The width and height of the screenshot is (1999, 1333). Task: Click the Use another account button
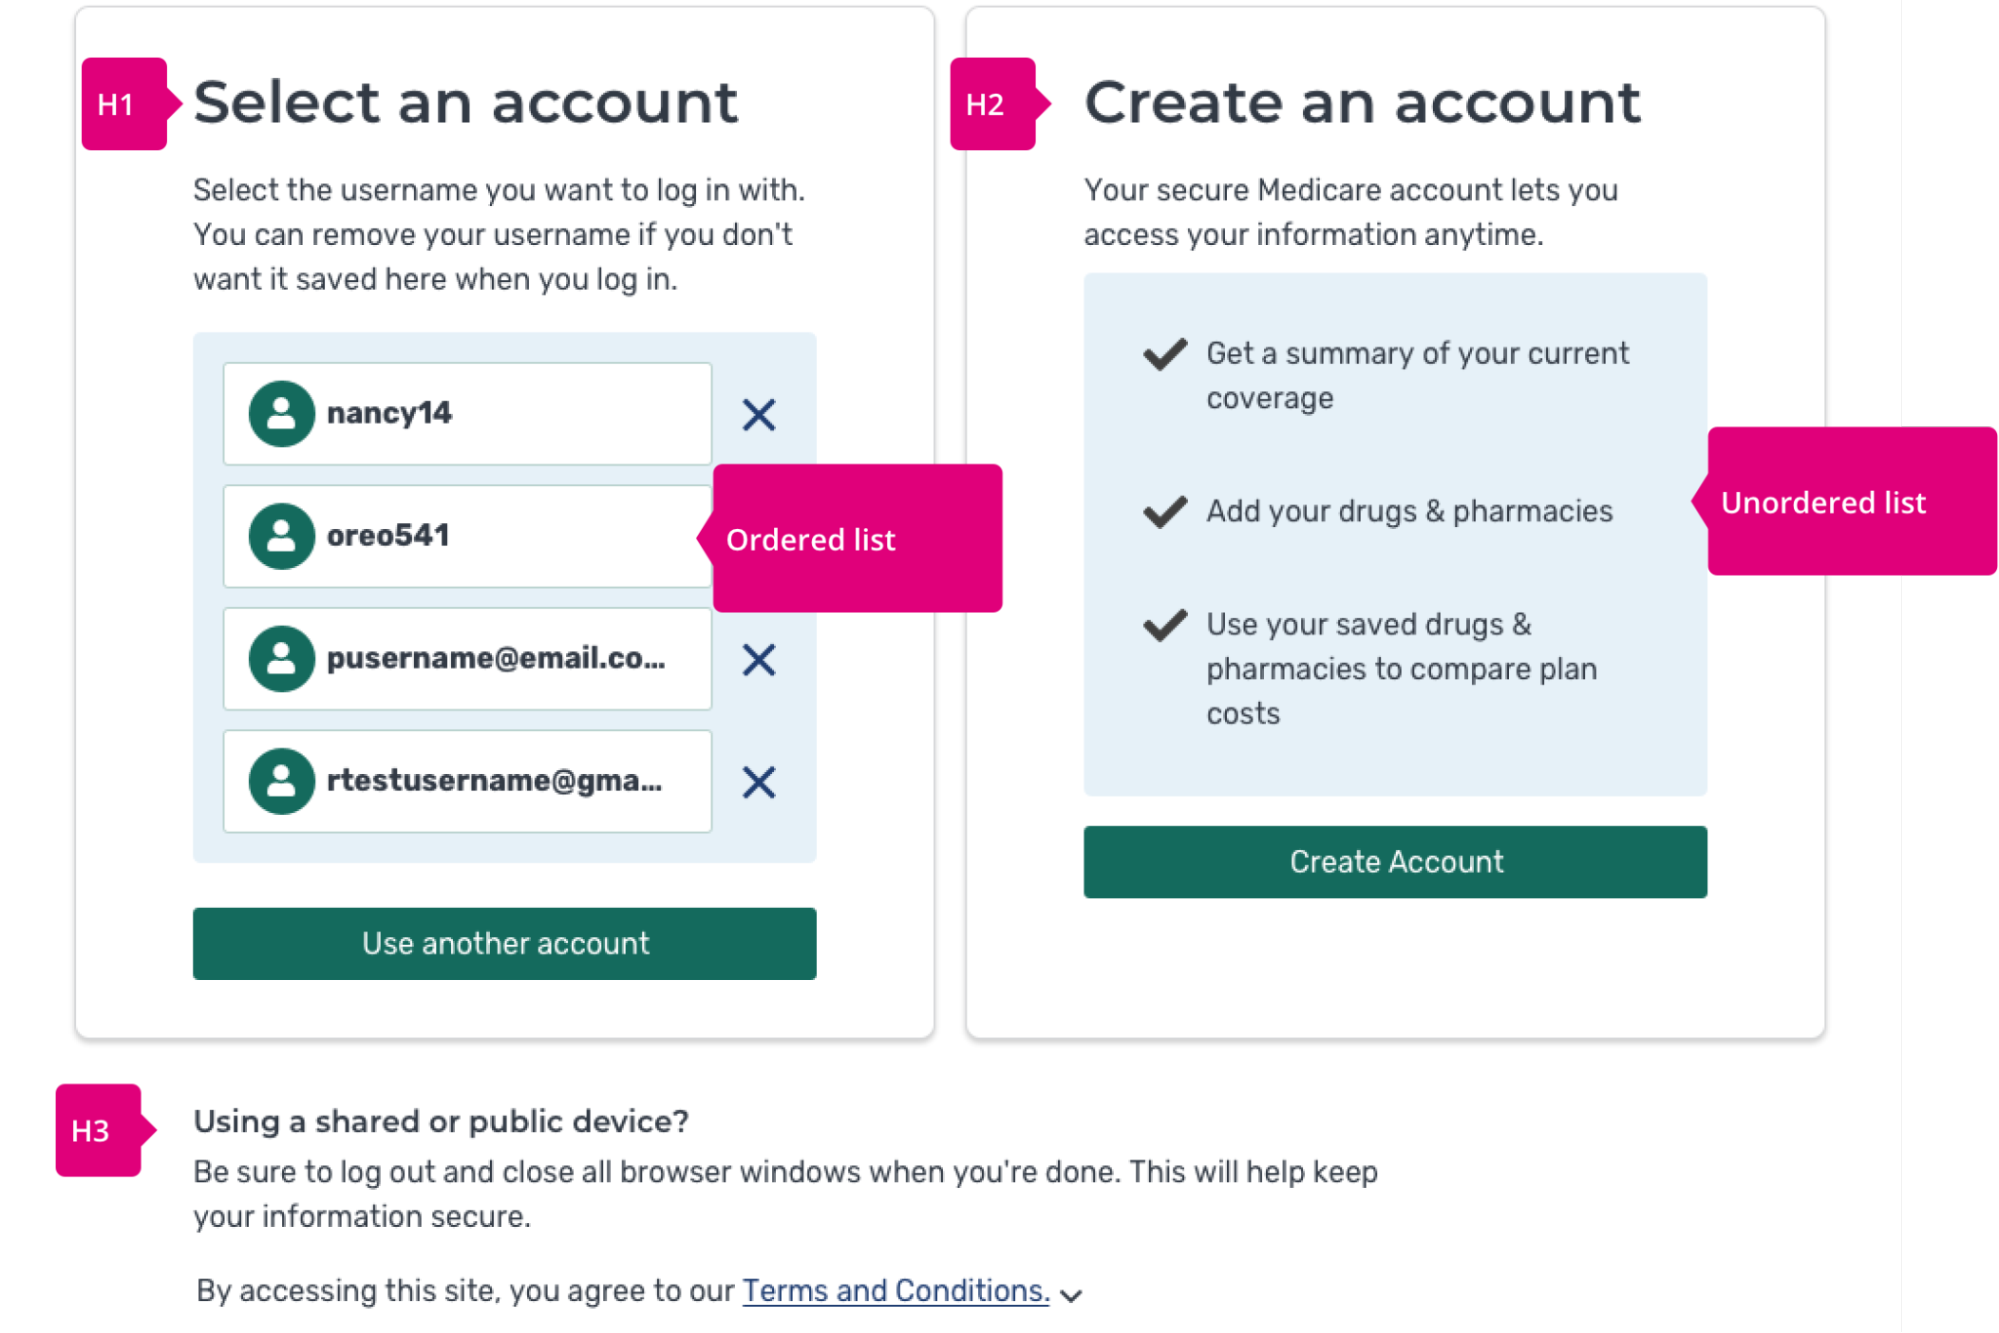(506, 942)
